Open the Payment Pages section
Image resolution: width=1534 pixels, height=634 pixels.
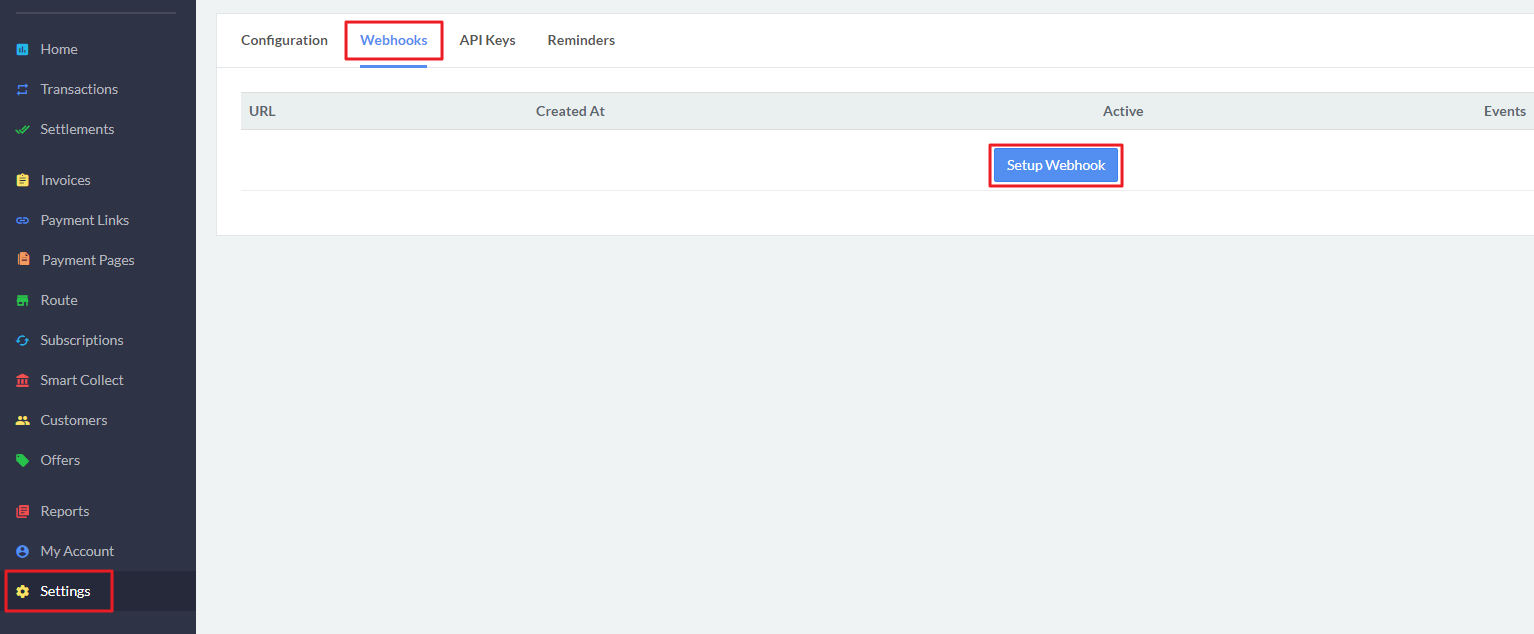(88, 260)
